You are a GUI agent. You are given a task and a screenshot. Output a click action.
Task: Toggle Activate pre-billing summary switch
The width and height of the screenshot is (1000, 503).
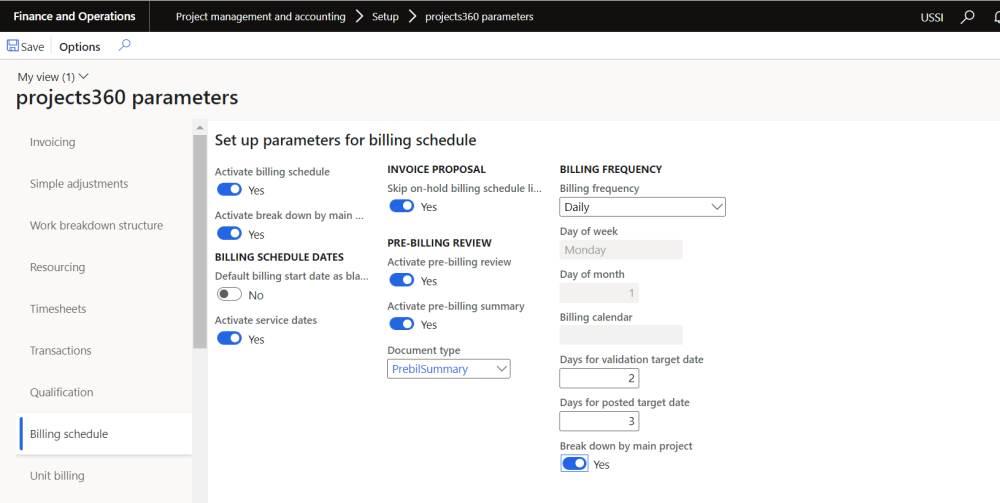[401, 324]
